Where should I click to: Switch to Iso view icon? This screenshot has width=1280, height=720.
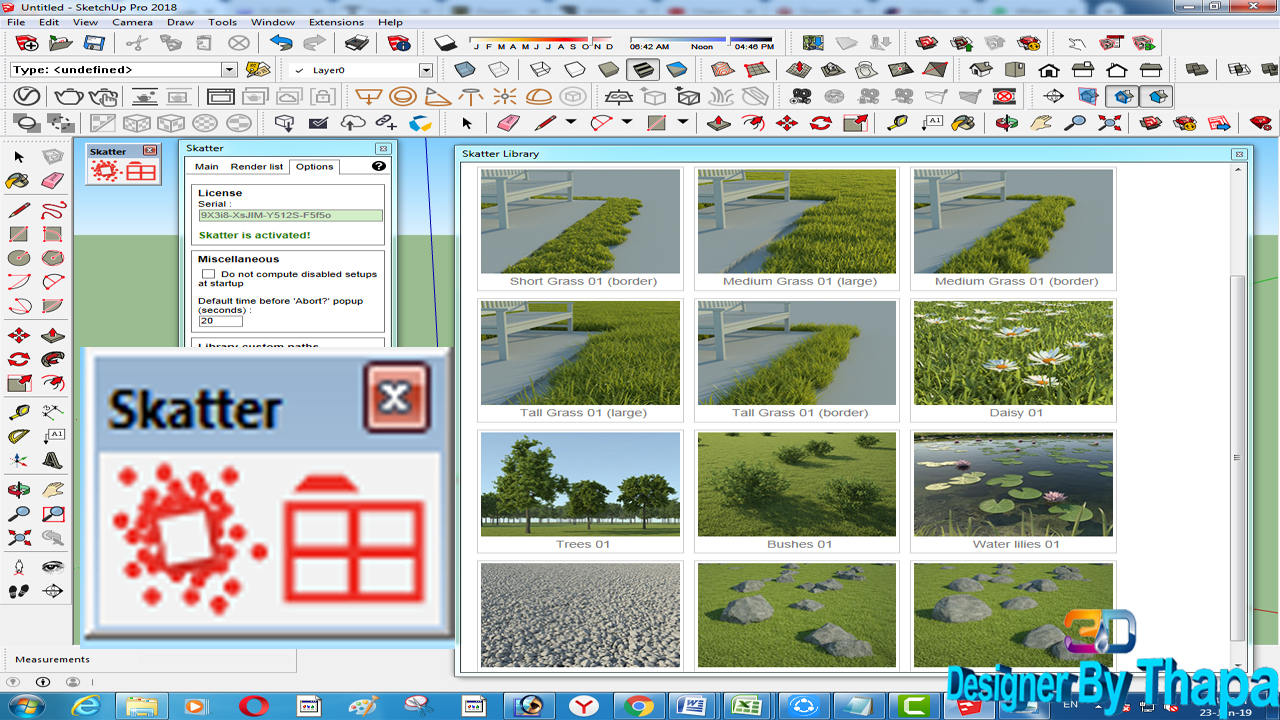click(x=981, y=70)
